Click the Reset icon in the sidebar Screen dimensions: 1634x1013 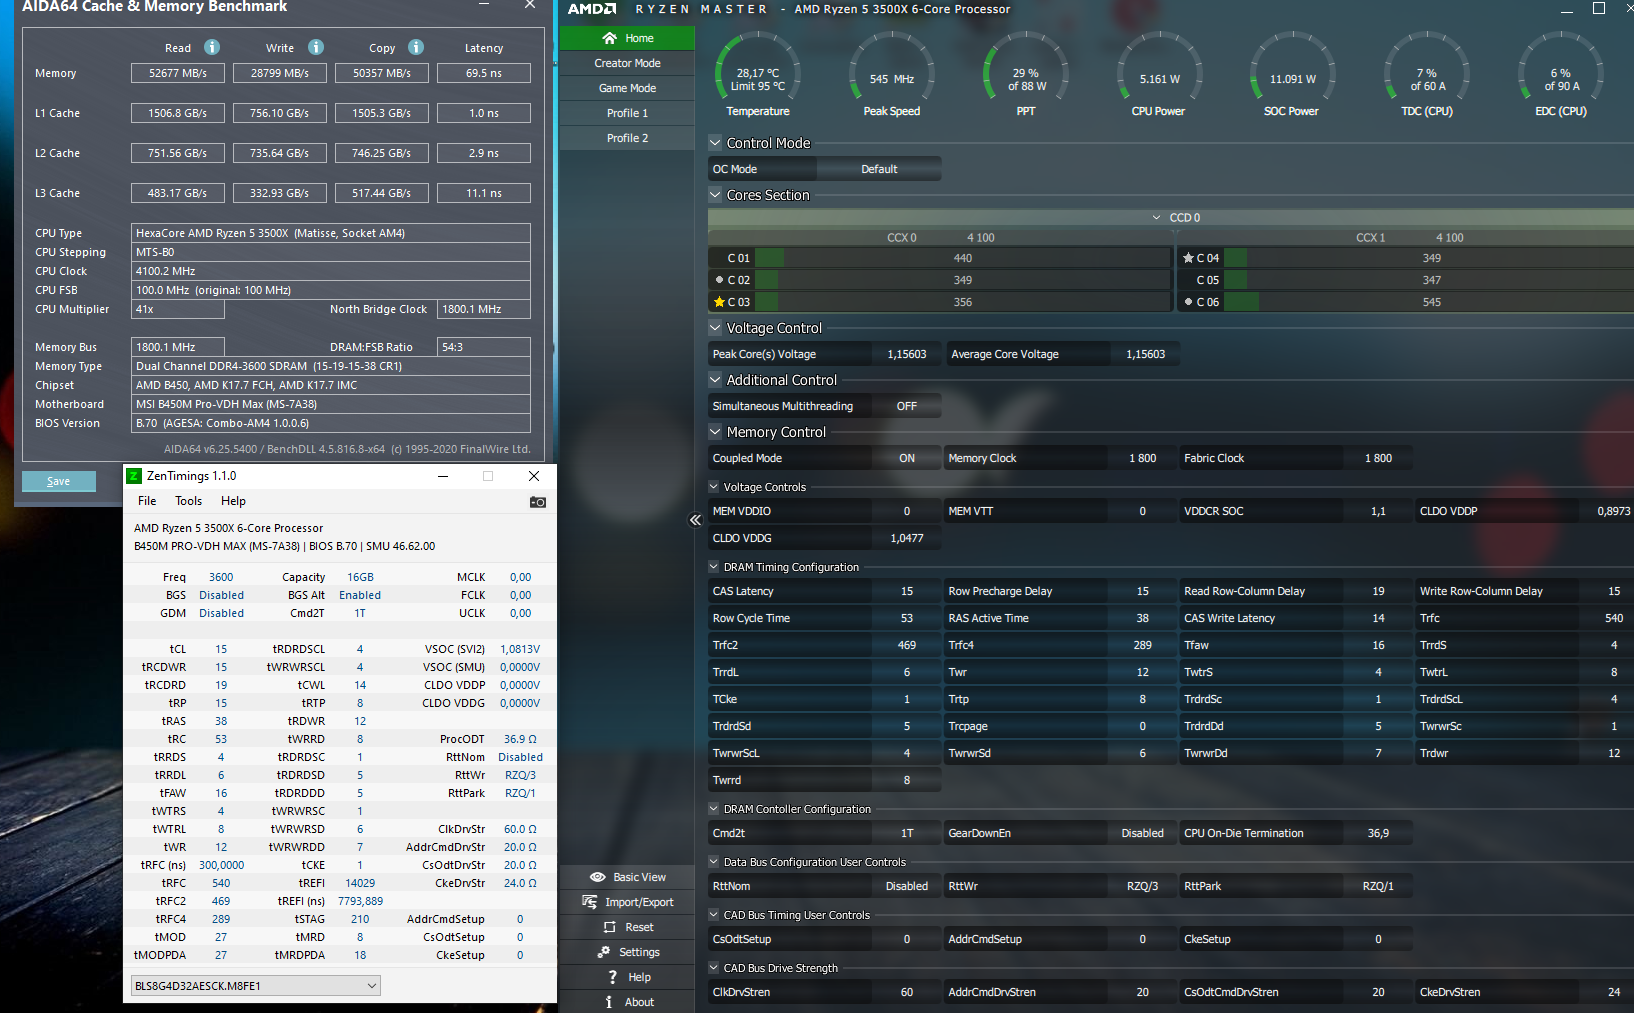[610, 927]
